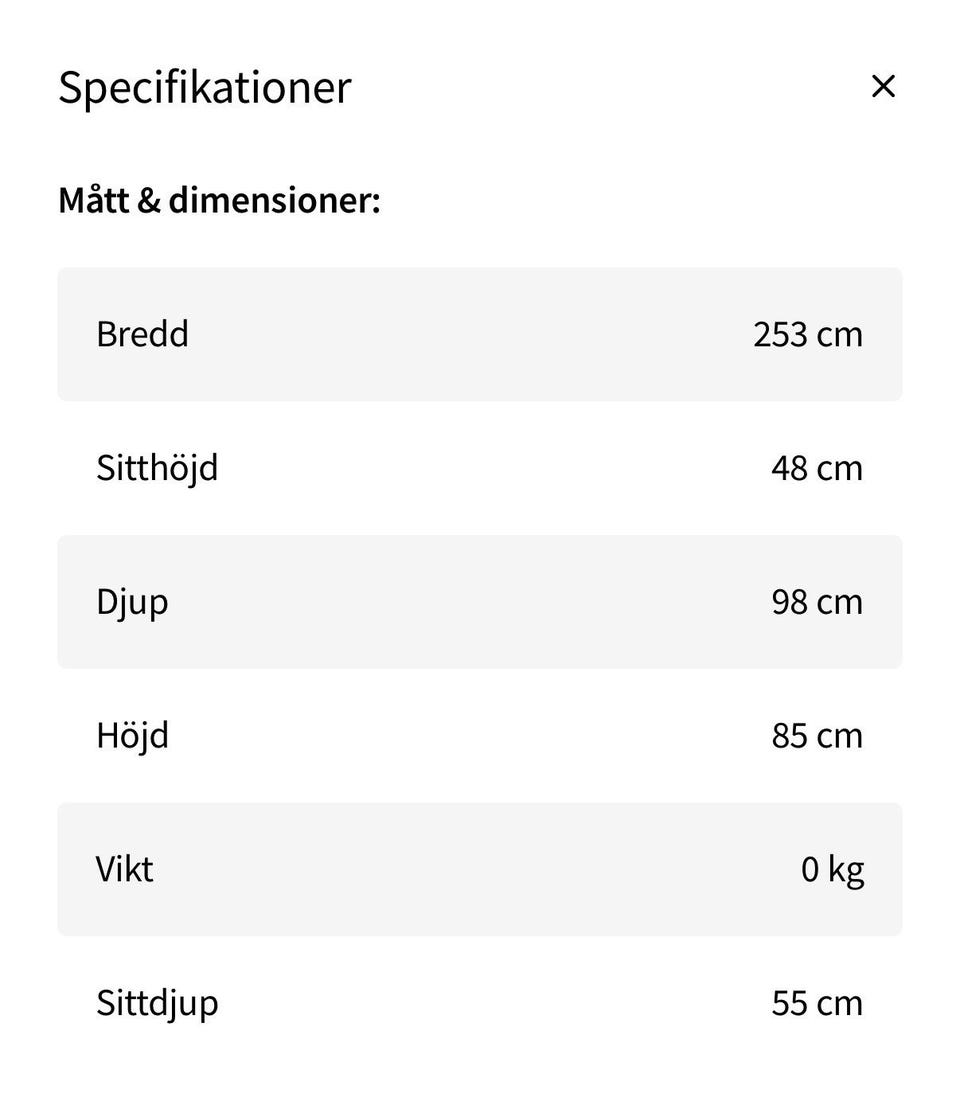Click the Mått & dimensioner section title
The width and height of the screenshot is (960, 1117).
pyautogui.click(x=219, y=200)
